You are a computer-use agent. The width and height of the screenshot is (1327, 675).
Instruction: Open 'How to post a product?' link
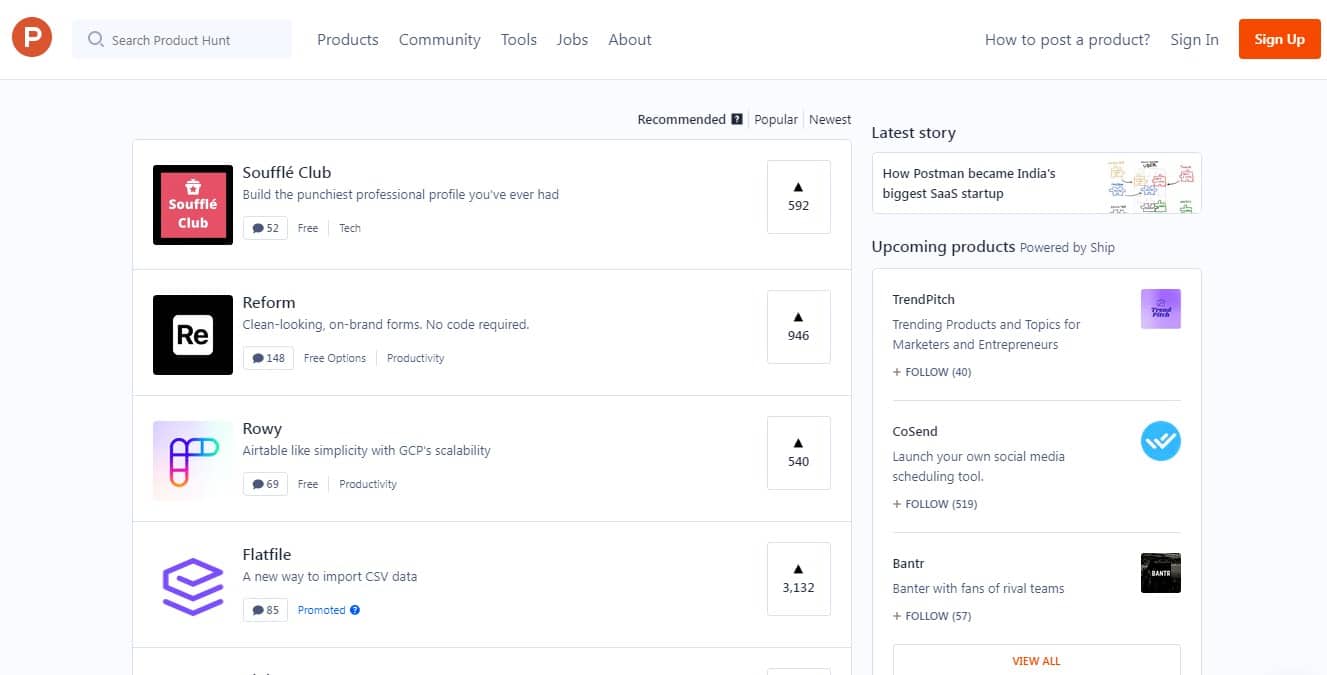click(x=1068, y=40)
